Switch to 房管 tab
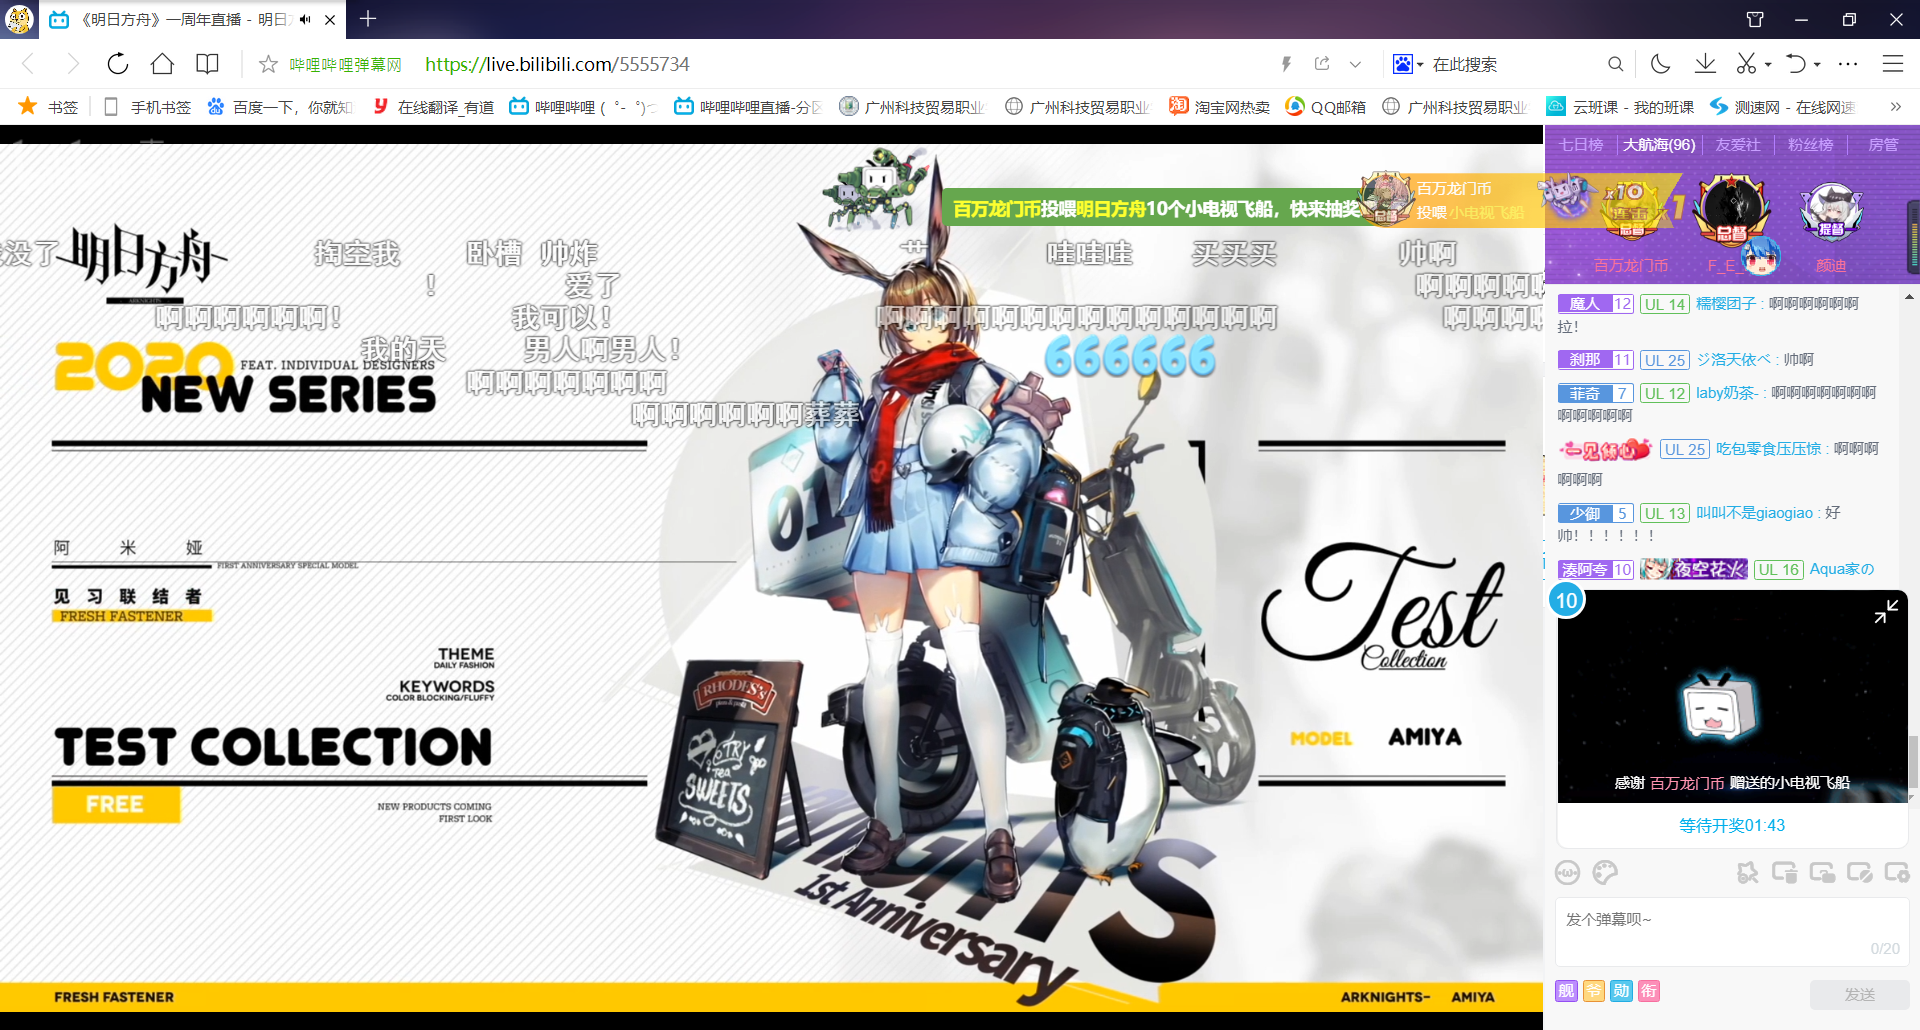The image size is (1920, 1030). pos(1883,145)
